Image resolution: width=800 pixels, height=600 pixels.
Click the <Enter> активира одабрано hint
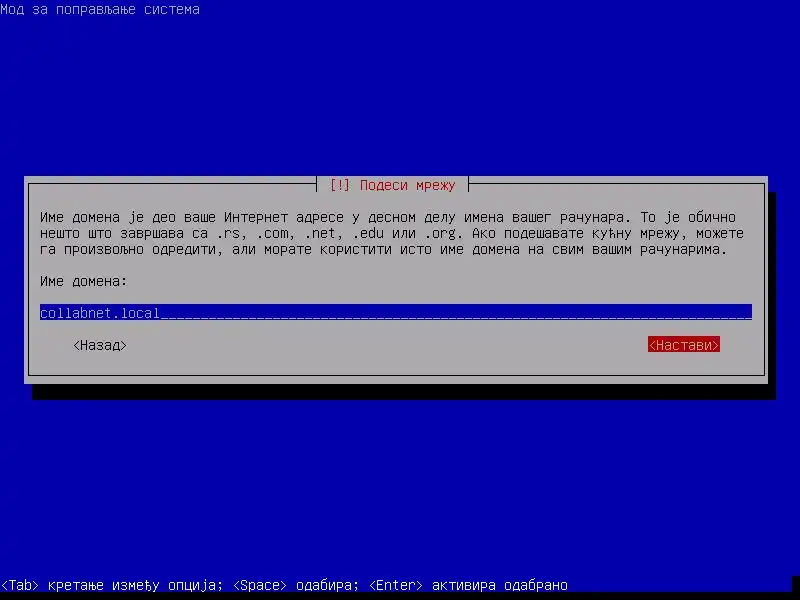coord(468,585)
